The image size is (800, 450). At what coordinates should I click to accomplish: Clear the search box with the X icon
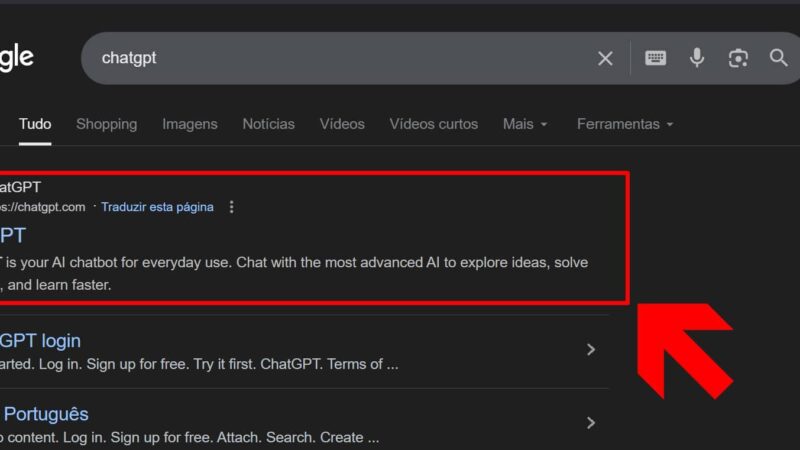(605, 58)
